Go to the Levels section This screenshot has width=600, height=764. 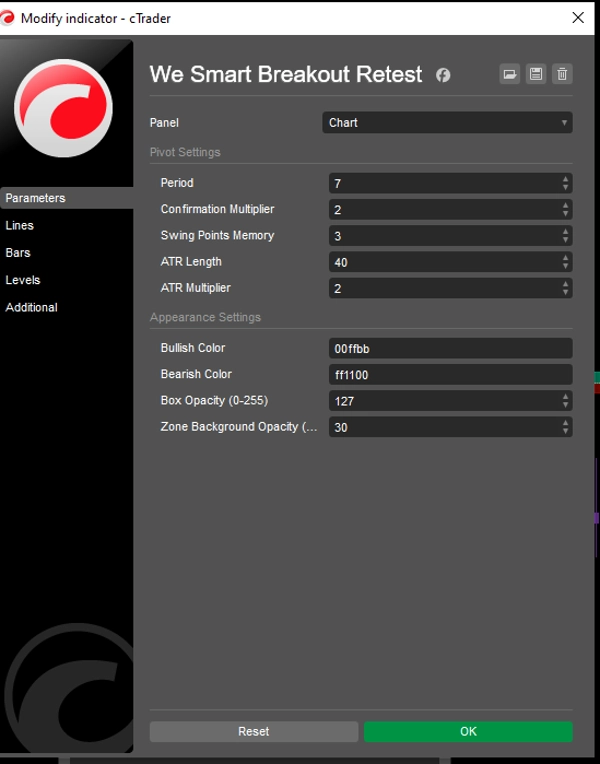pos(23,280)
